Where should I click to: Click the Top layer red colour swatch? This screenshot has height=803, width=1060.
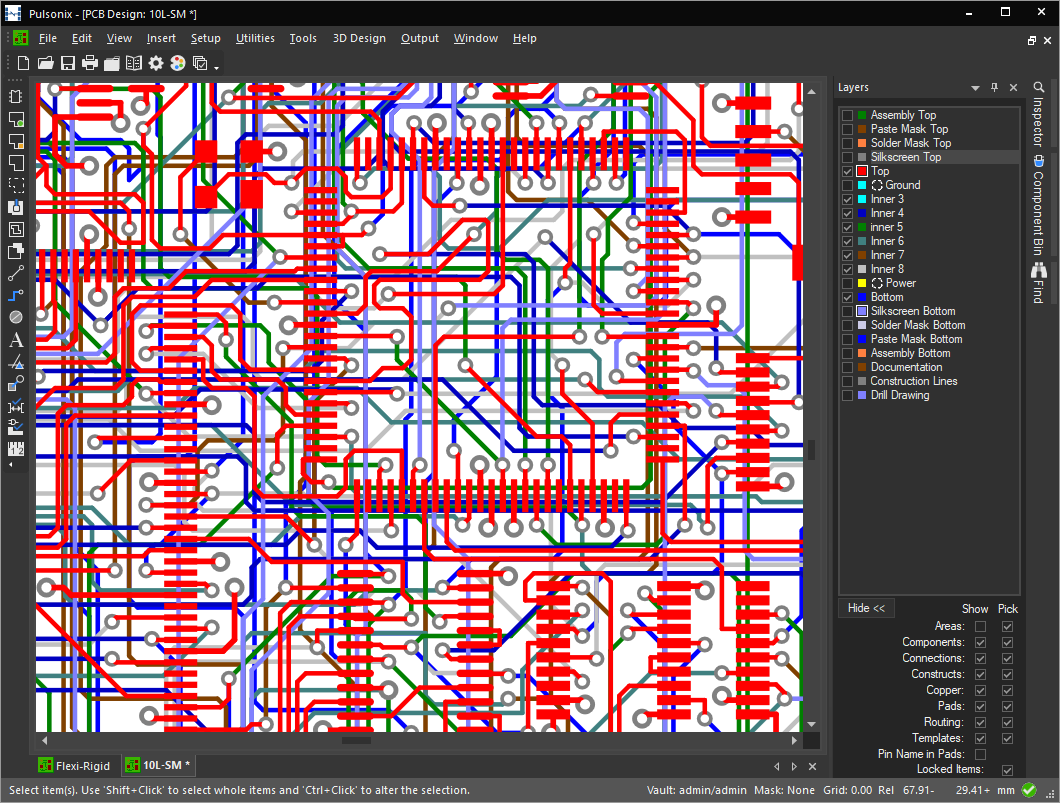[x=862, y=172]
